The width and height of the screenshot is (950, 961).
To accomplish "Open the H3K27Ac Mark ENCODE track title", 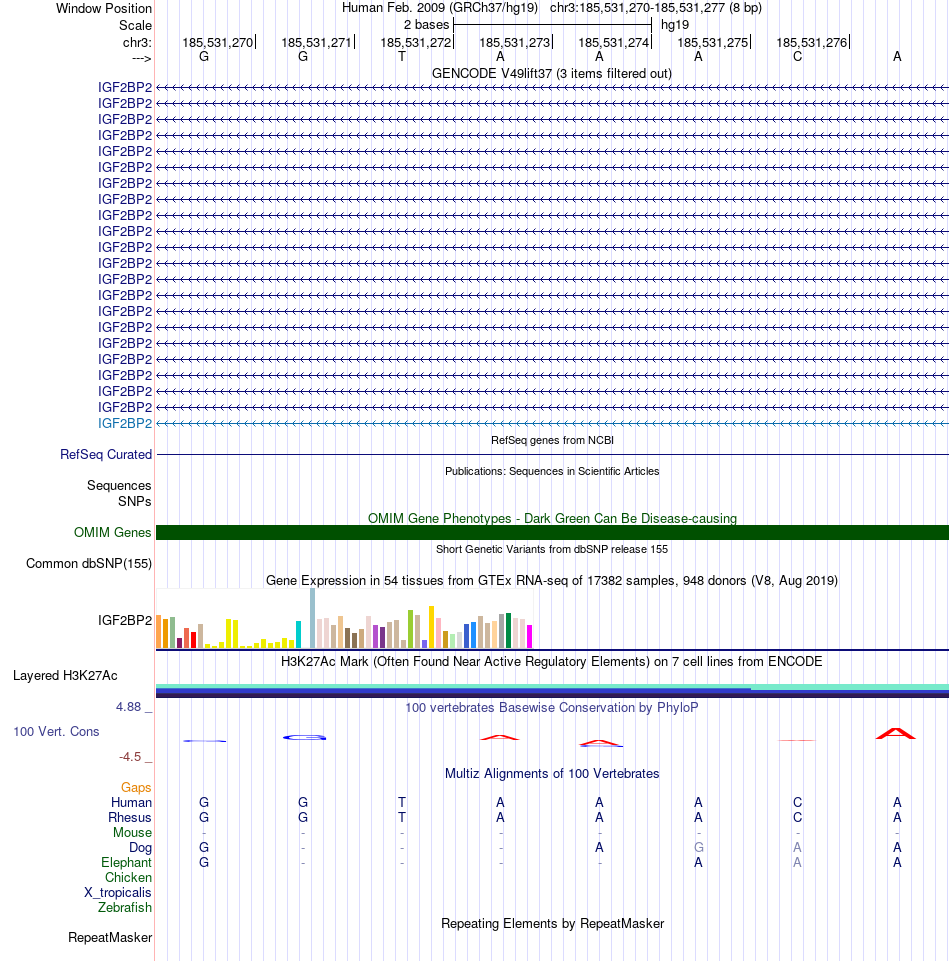I will click(552, 661).
